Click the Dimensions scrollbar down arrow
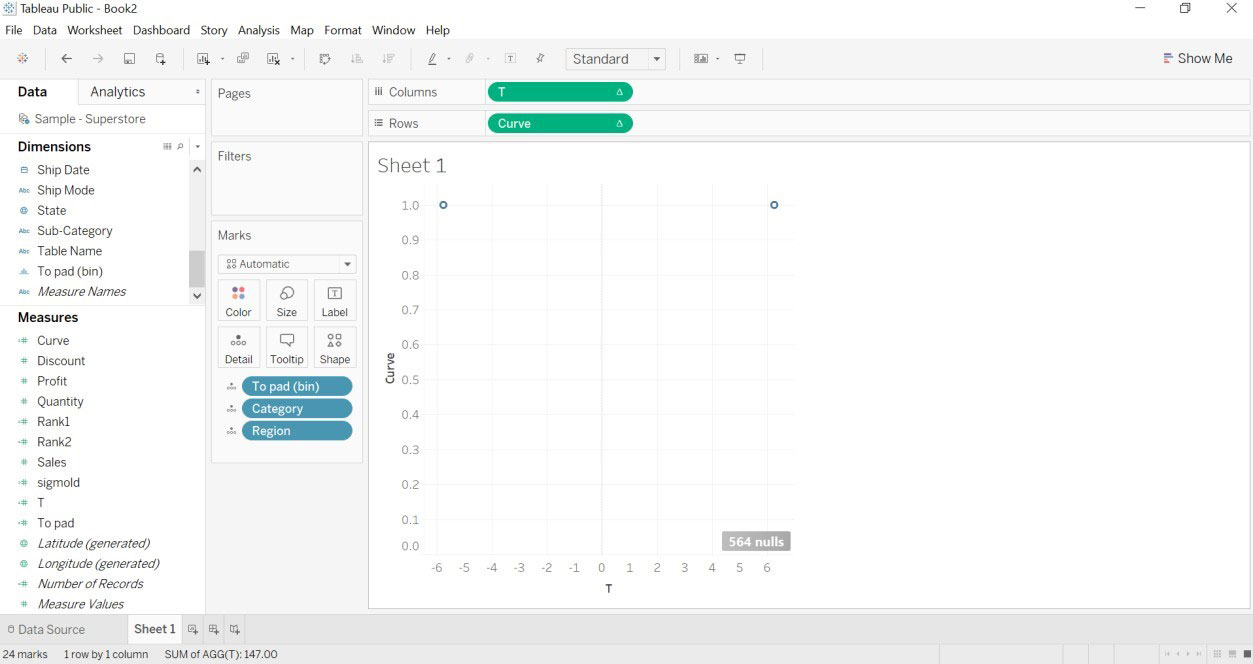 pyautogui.click(x=197, y=295)
